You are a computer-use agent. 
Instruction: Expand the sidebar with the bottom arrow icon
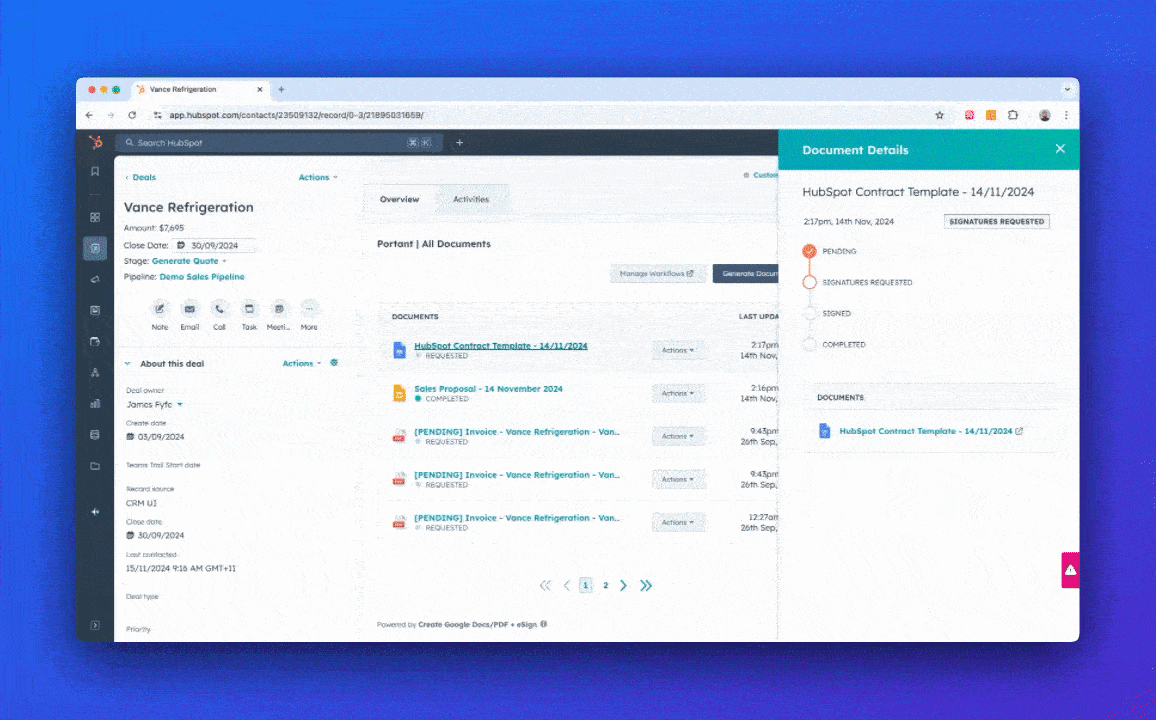95,625
